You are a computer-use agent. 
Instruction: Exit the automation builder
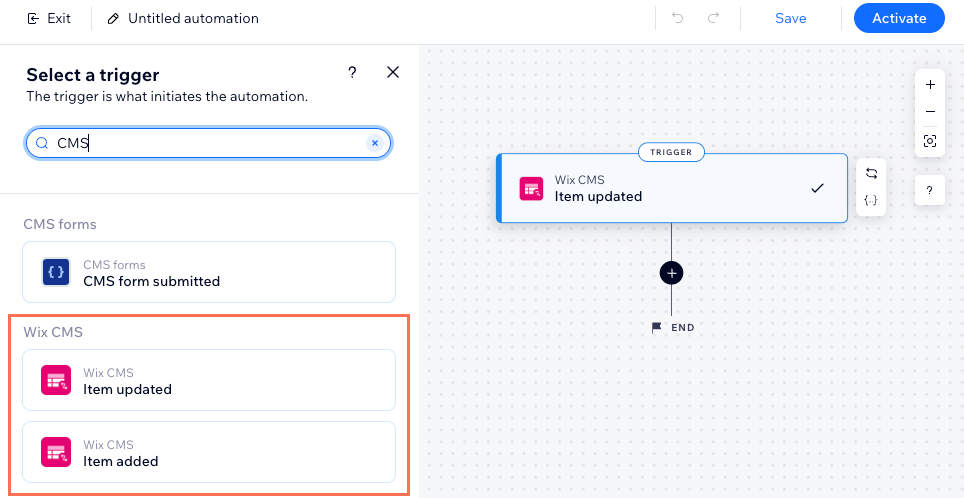49,18
